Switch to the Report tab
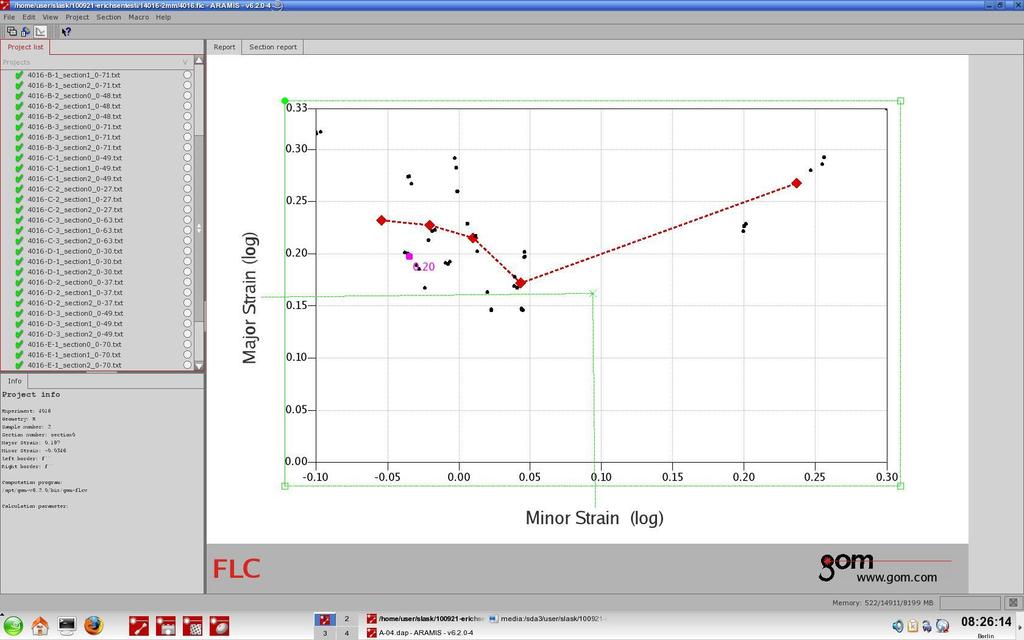Screen dimensions: 1024x640 224,47
